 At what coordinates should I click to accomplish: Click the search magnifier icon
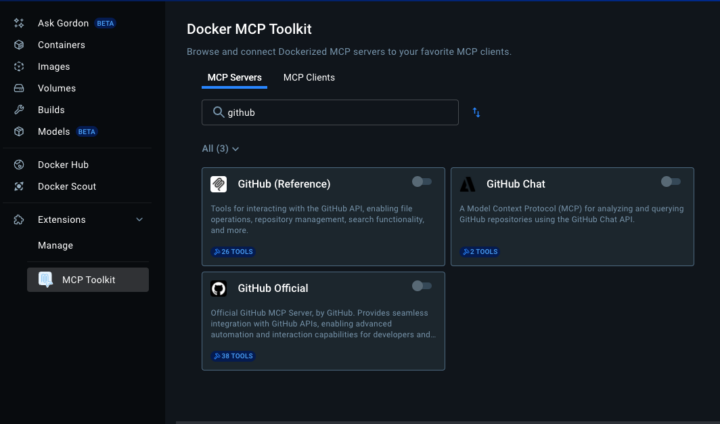pos(218,112)
